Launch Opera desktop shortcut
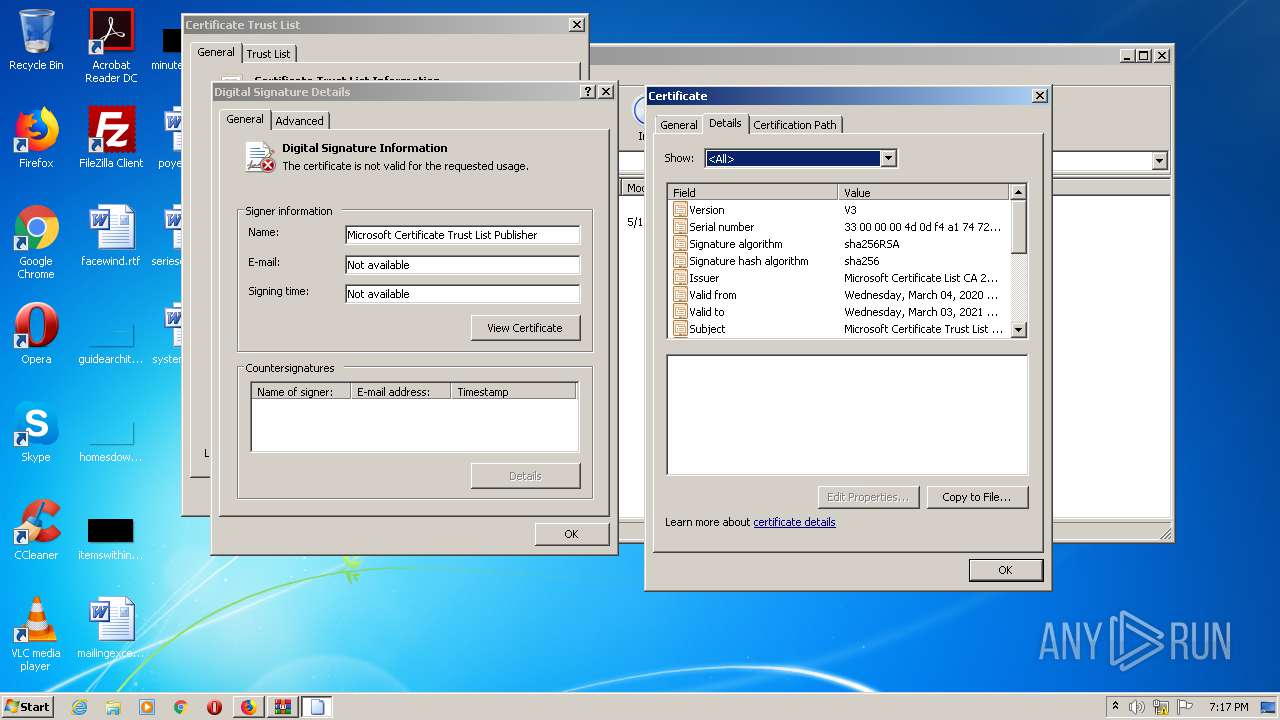The image size is (1280, 720). pos(36,334)
